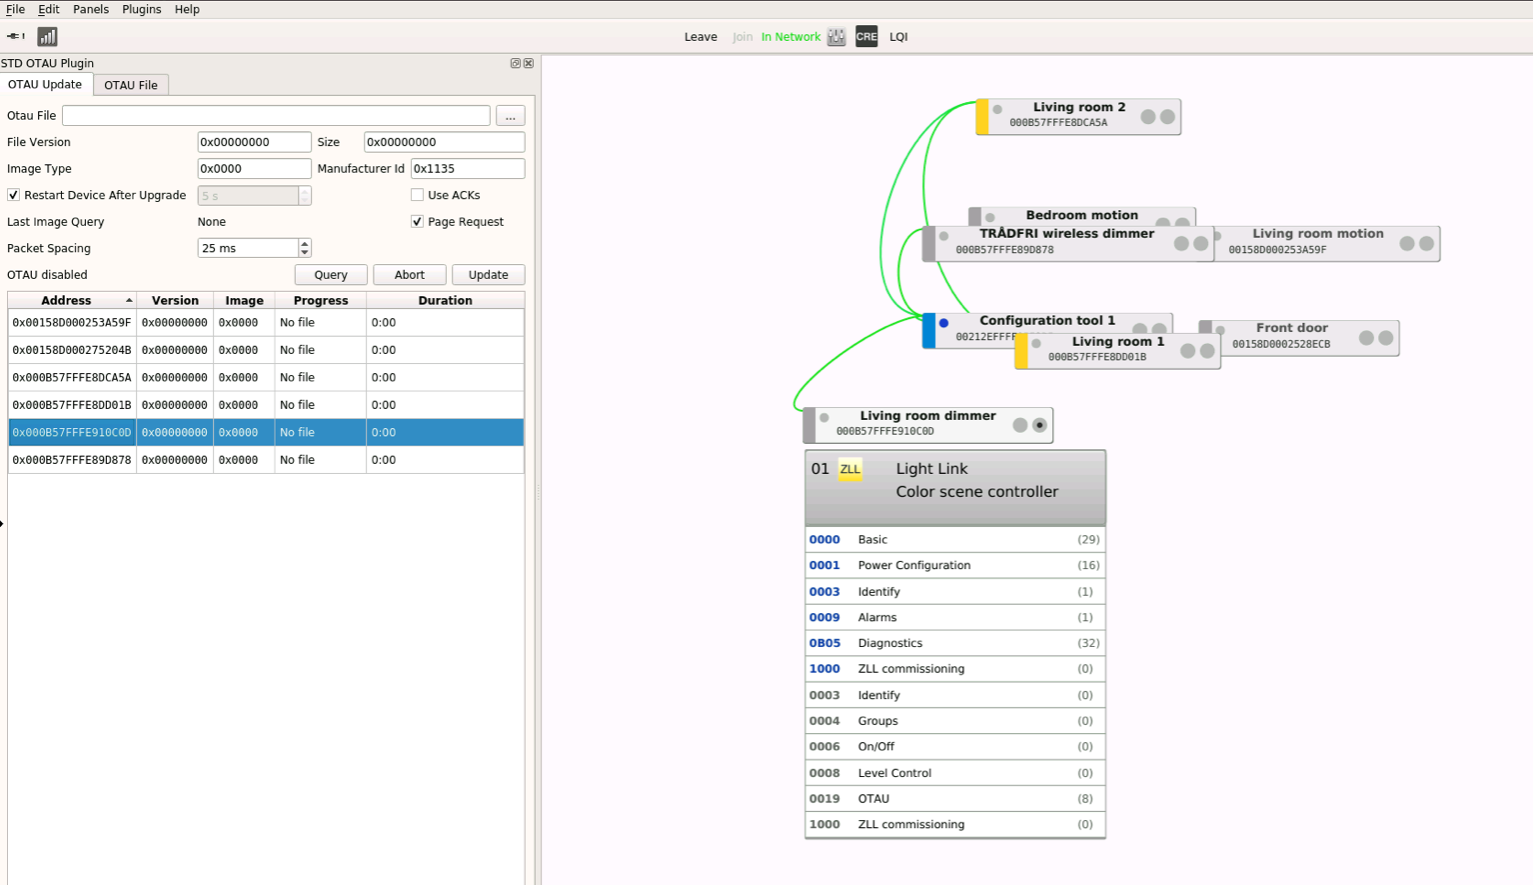The image size is (1533, 885).
Task: Click Leave to leave the network
Action: pos(700,37)
